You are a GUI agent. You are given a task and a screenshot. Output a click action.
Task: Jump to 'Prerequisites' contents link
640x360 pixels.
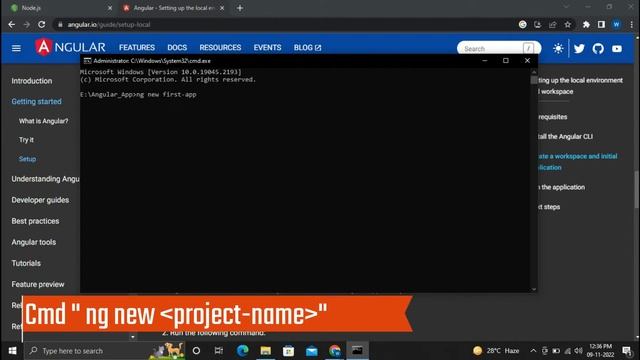(x=553, y=117)
